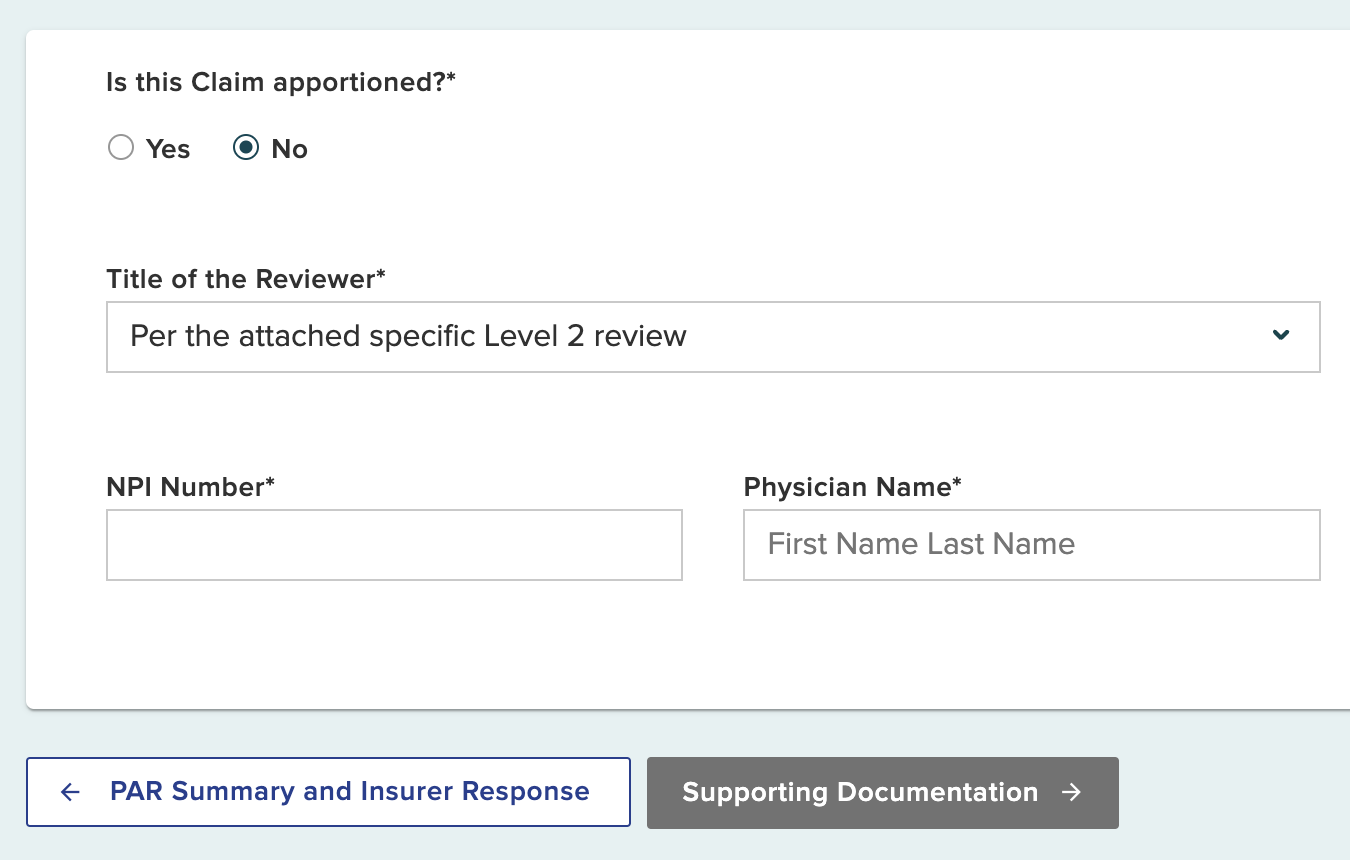The image size is (1350, 860).
Task: Select the "Yes" radio button
Action: [x=121, y=147]
